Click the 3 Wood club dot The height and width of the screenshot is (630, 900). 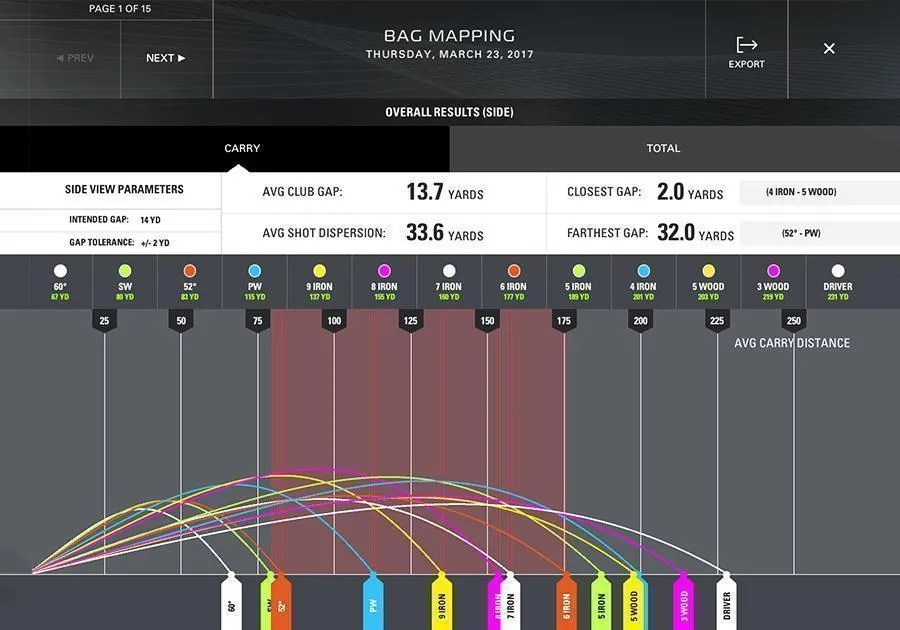click(x=773, y=271)
